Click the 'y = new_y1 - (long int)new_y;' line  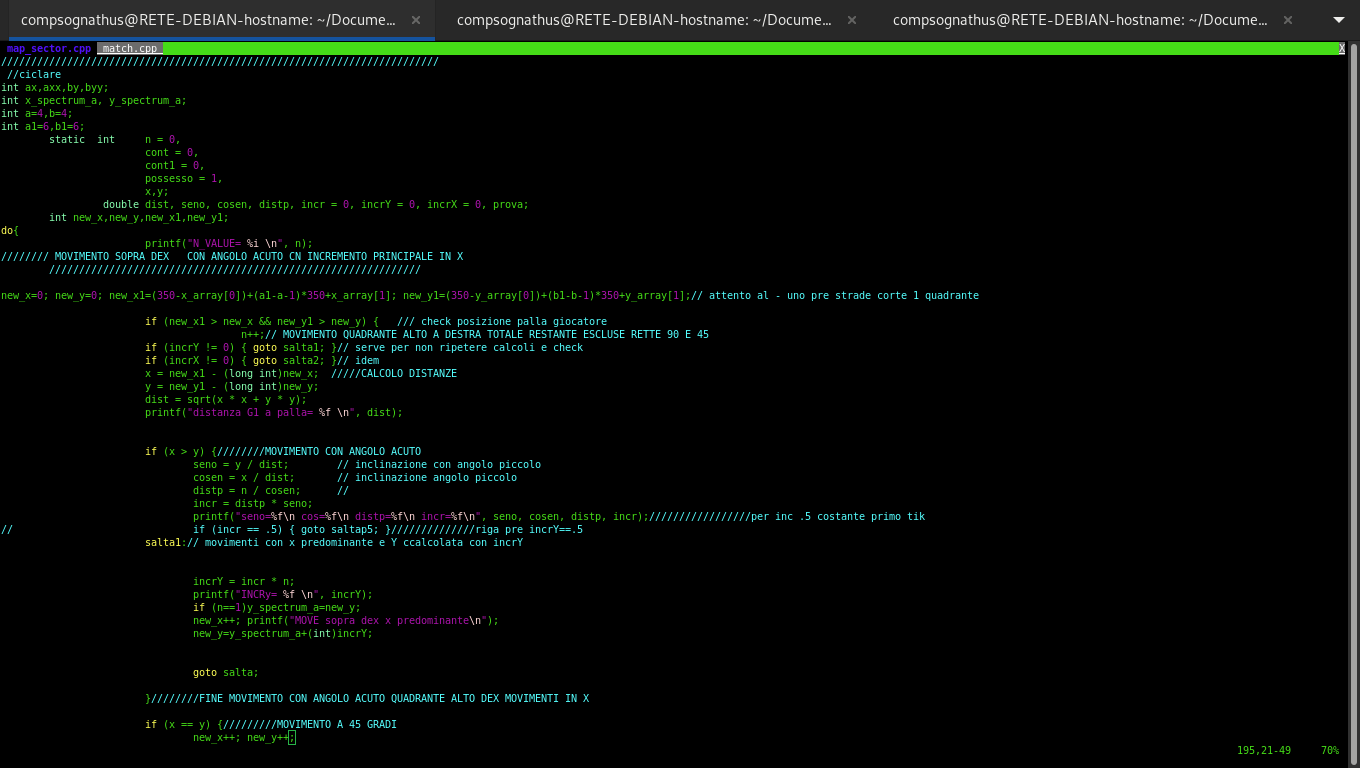click(232, 386)
